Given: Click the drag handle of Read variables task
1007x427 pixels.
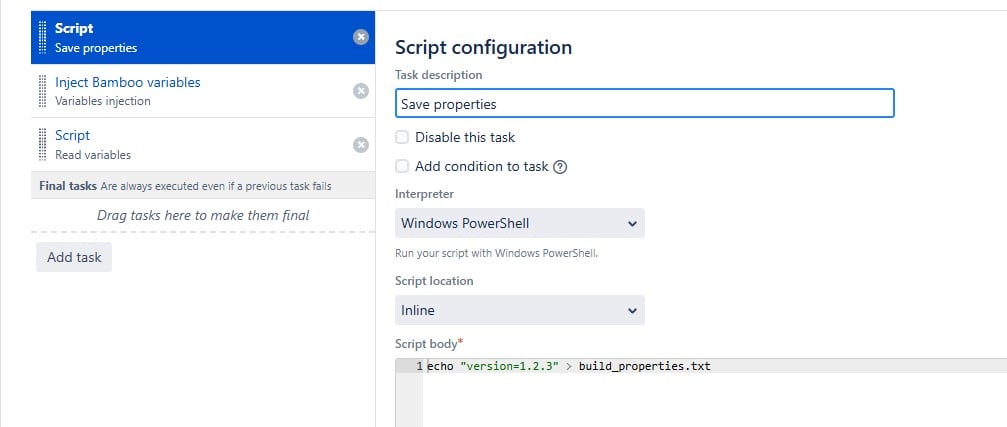Looking at the screenshot, I should (42, 145).
